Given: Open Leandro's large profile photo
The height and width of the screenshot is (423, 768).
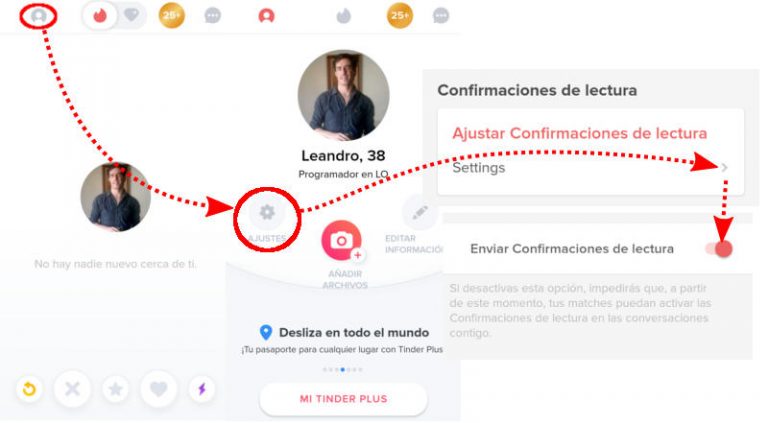Looking at the screenshot, I should pos(344,95).
